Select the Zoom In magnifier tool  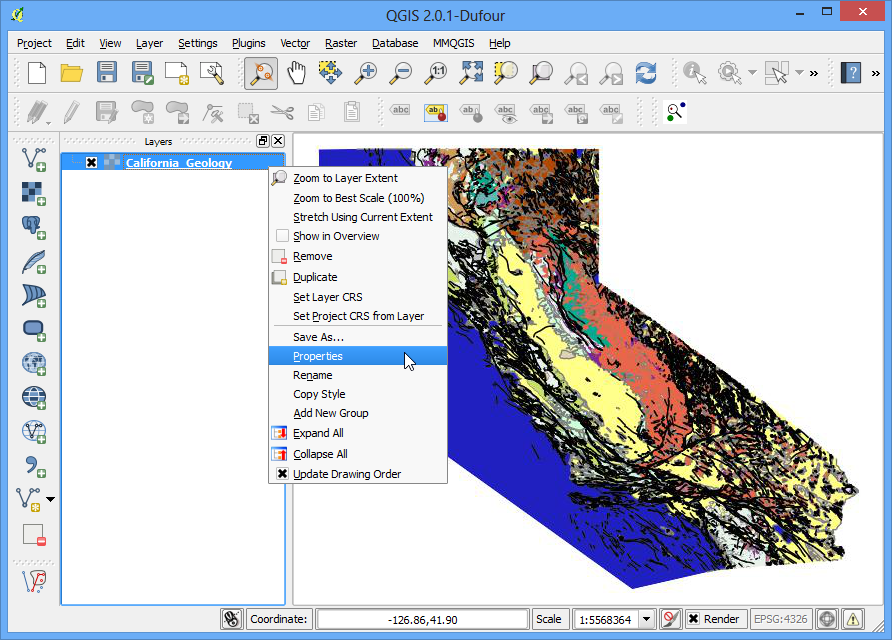[366, 73]
